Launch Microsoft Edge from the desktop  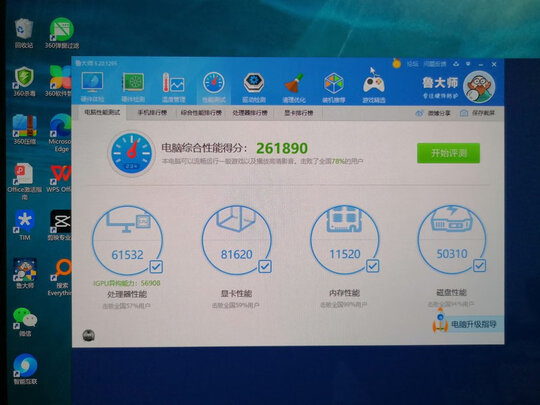(61, 126)
